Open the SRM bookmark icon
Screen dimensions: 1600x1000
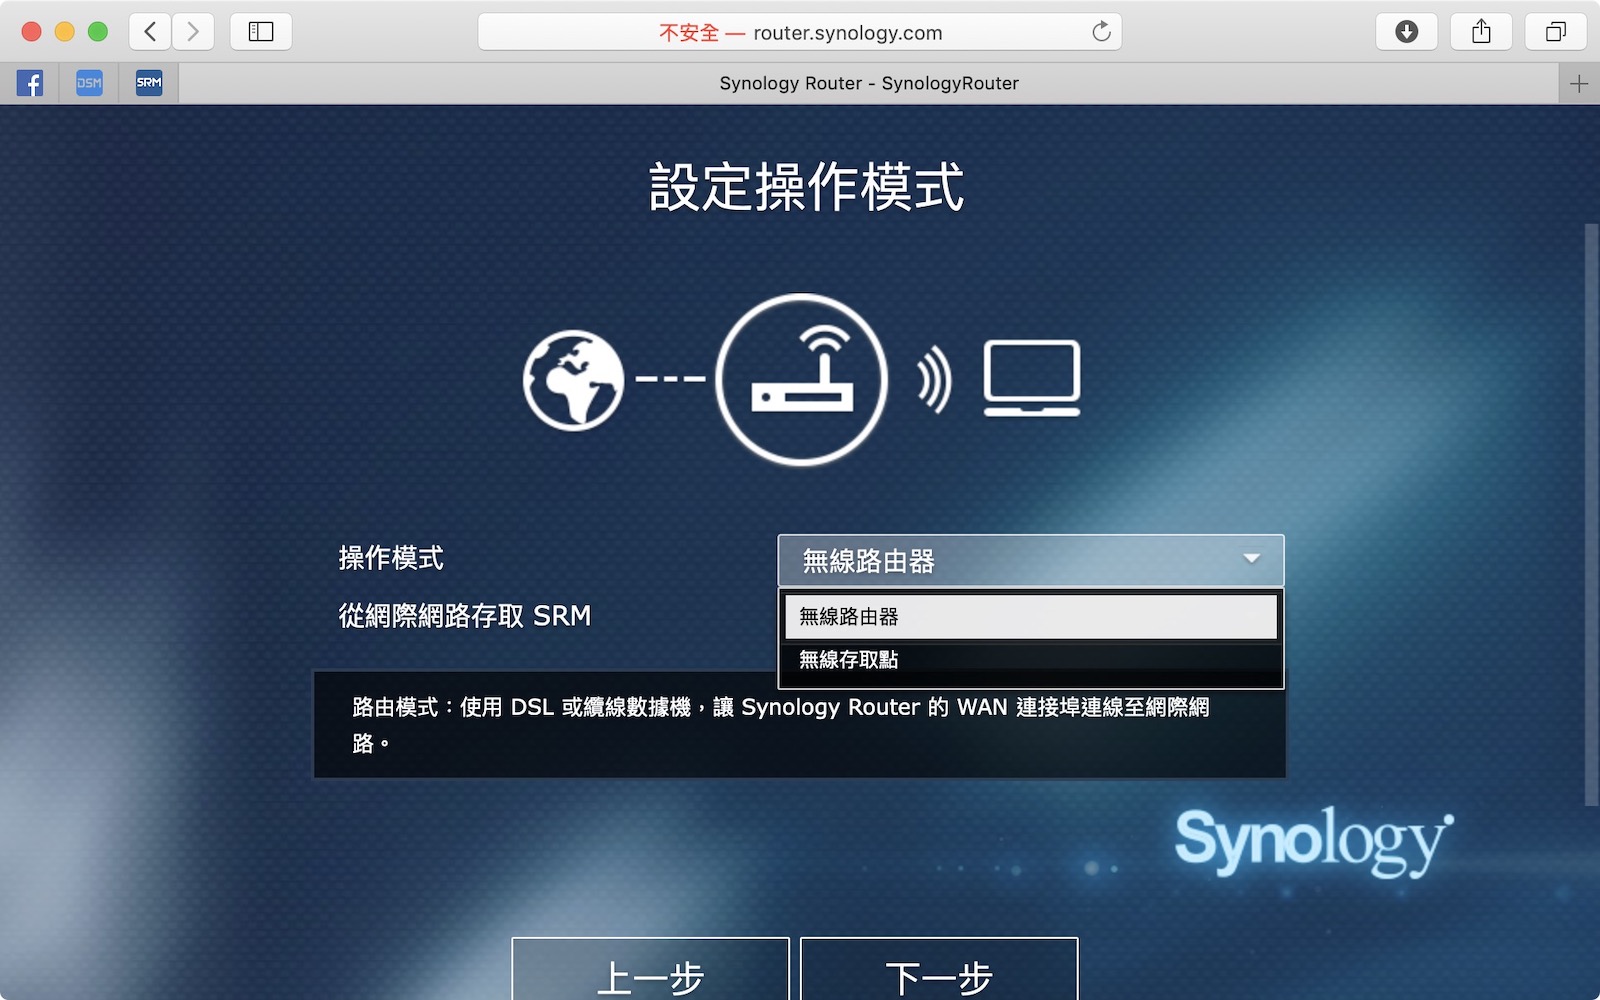(149, 83)
